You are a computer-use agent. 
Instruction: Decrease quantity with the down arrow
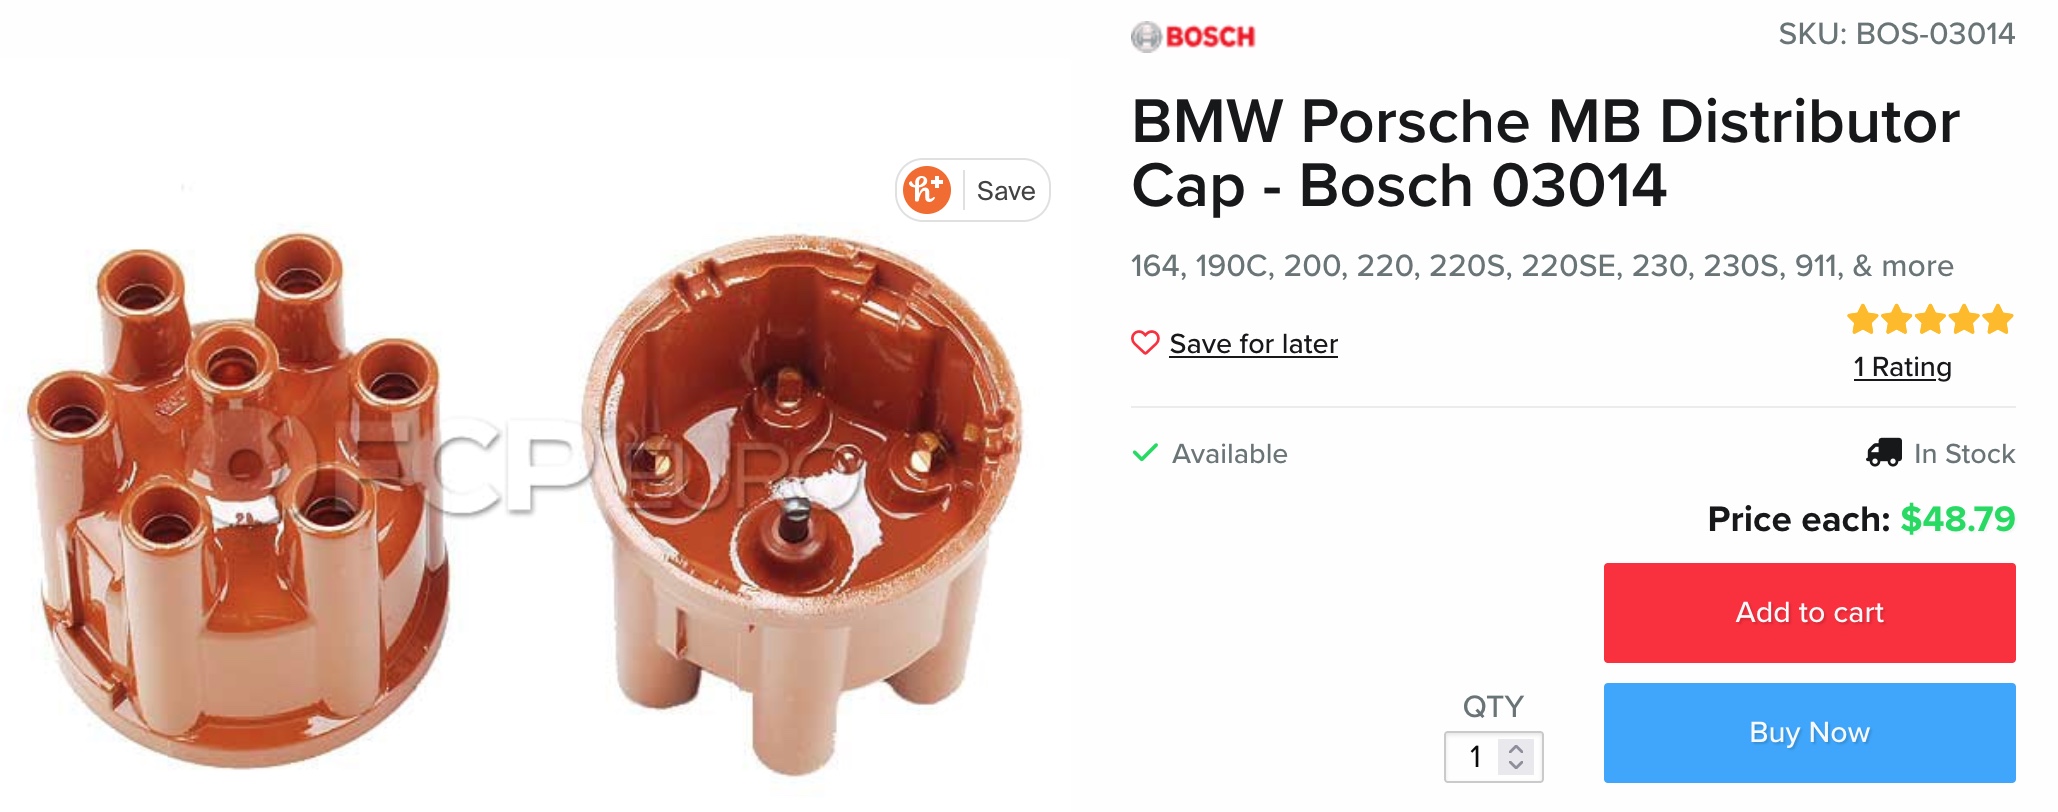tap(1516, 765)
